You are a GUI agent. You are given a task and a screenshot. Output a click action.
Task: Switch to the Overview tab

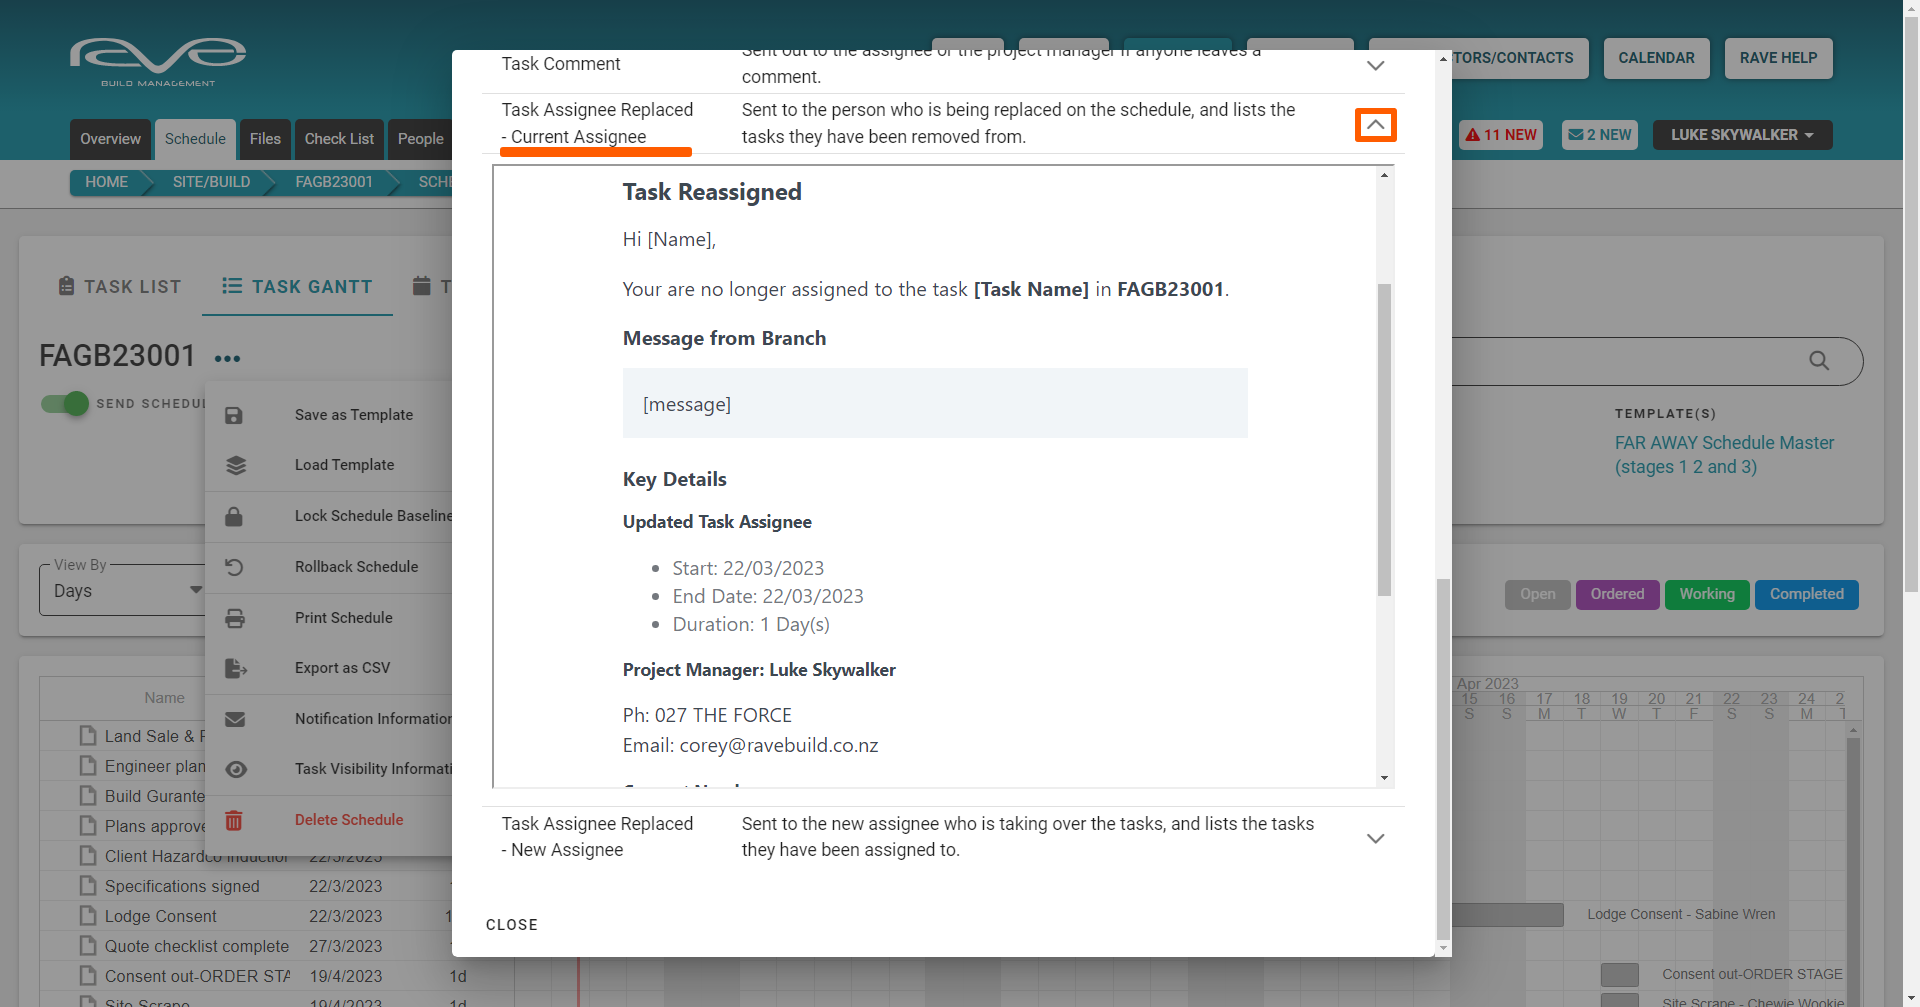[x=110, y=139]
